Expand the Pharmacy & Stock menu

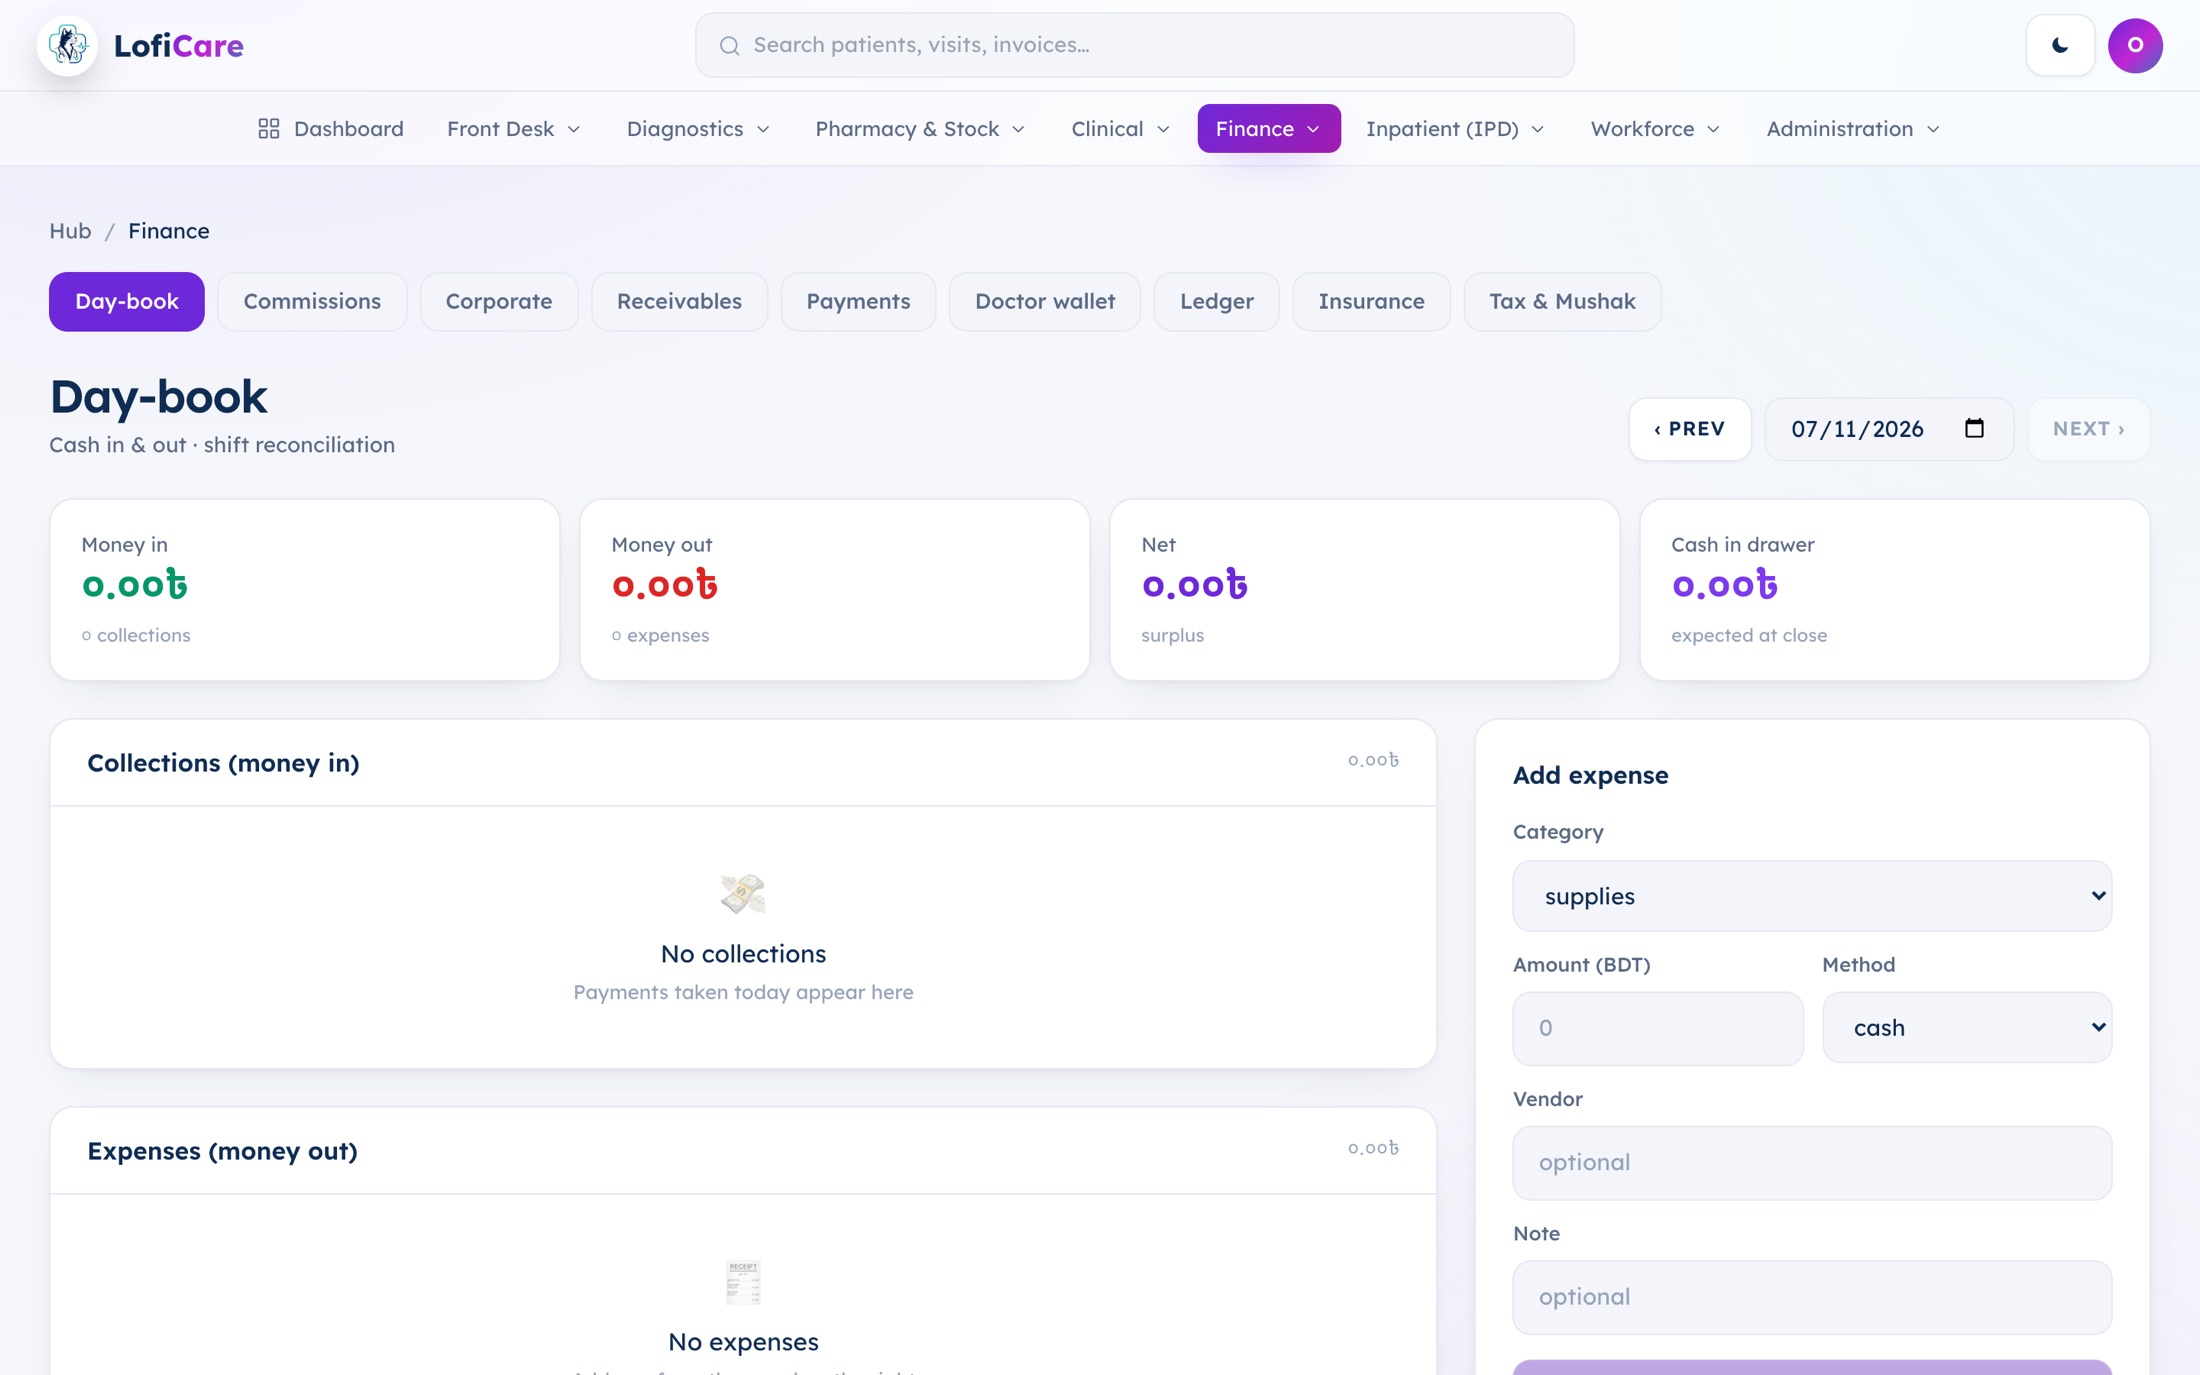point(919,129)
